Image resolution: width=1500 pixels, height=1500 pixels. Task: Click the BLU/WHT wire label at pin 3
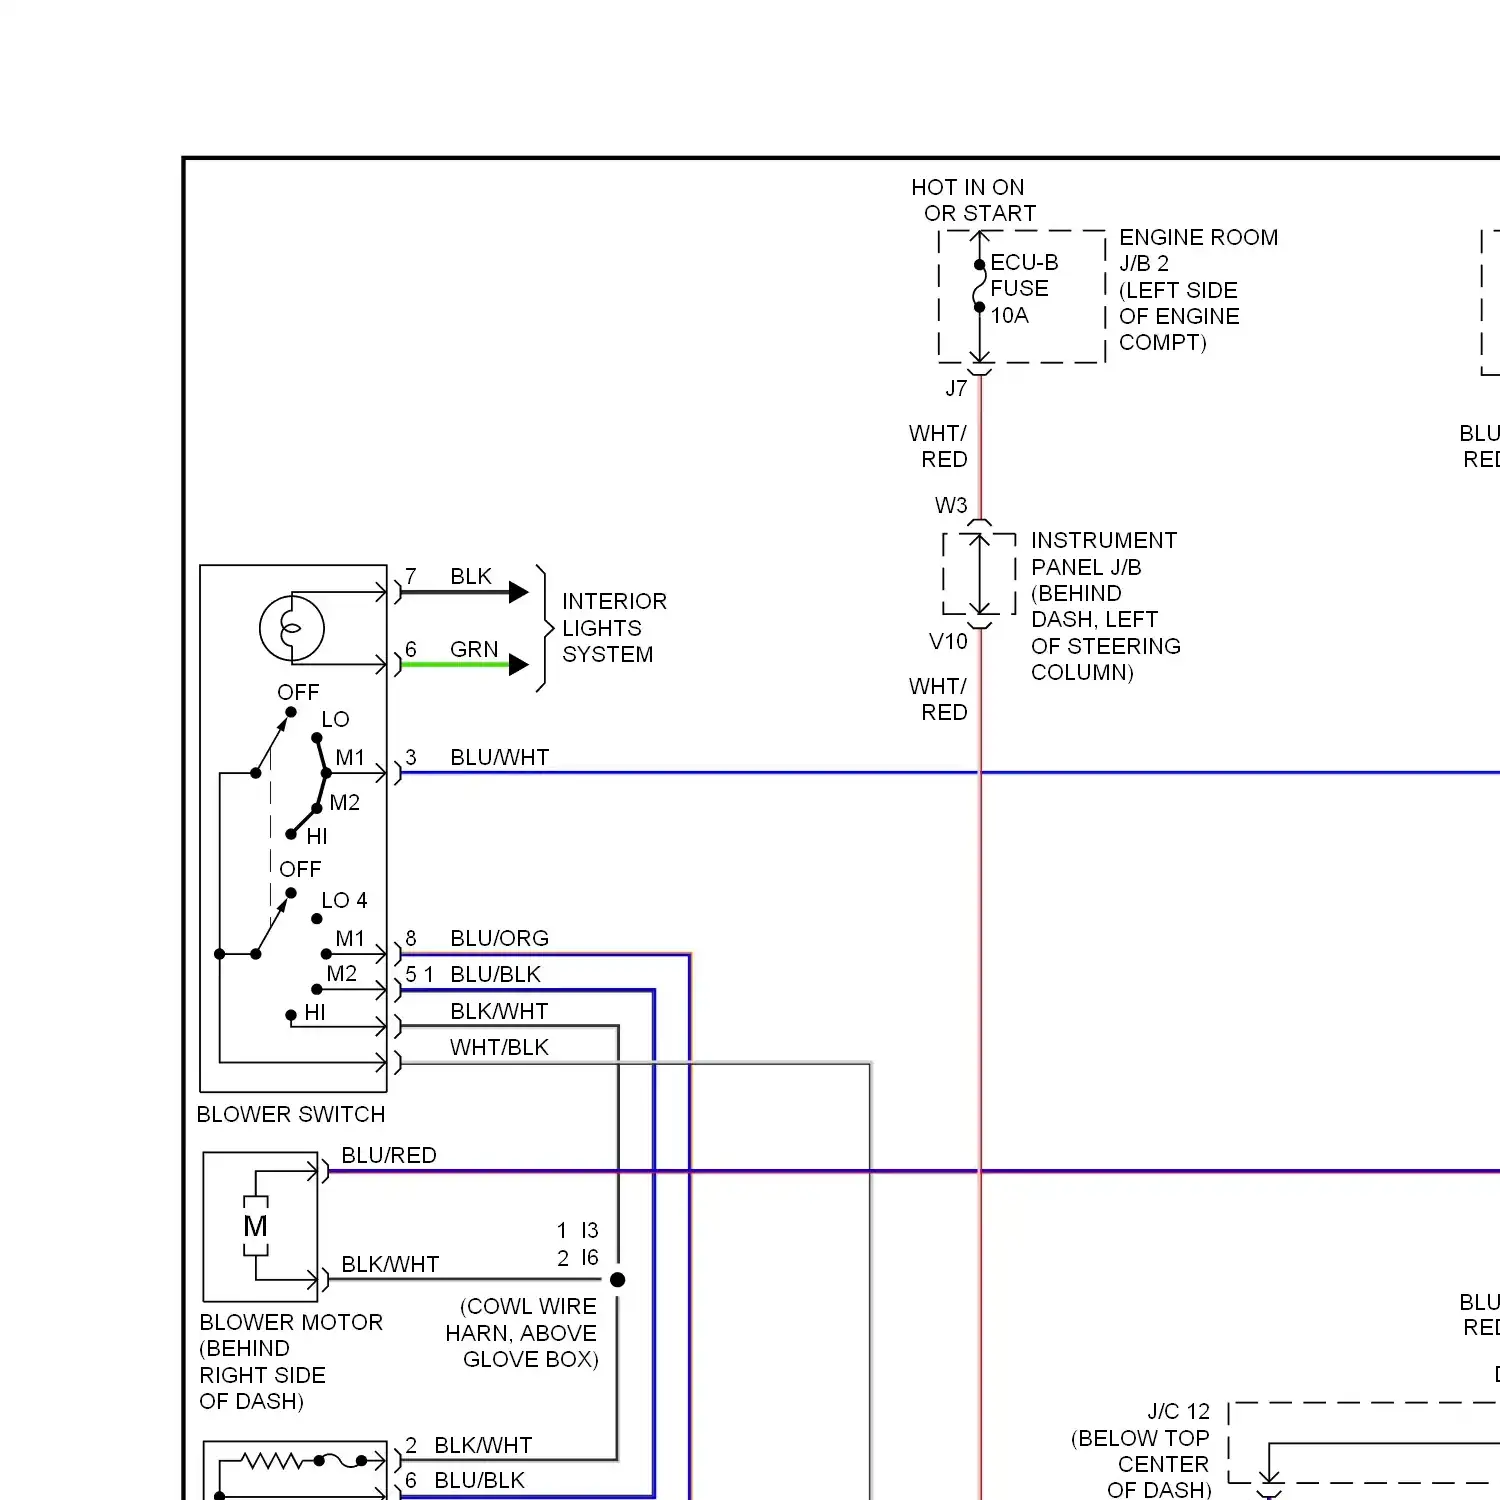(500, 758)
